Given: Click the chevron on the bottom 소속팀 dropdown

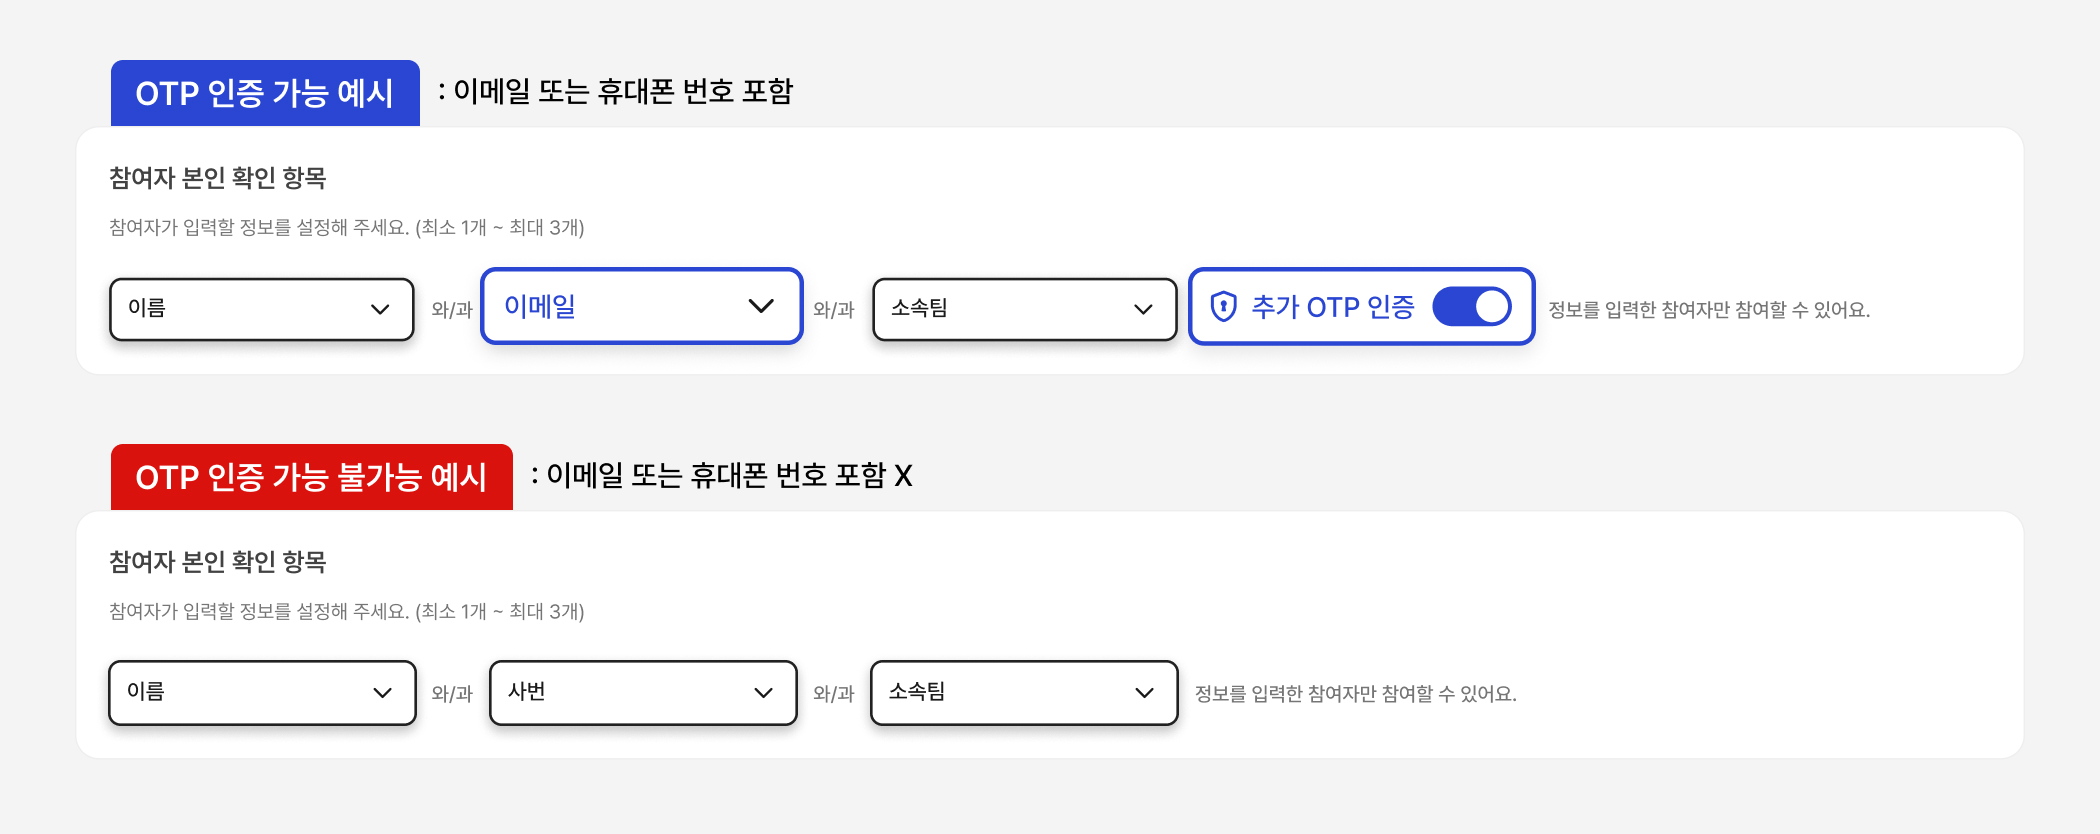Looking at the screenshot, I should (x=1144, y=693).
